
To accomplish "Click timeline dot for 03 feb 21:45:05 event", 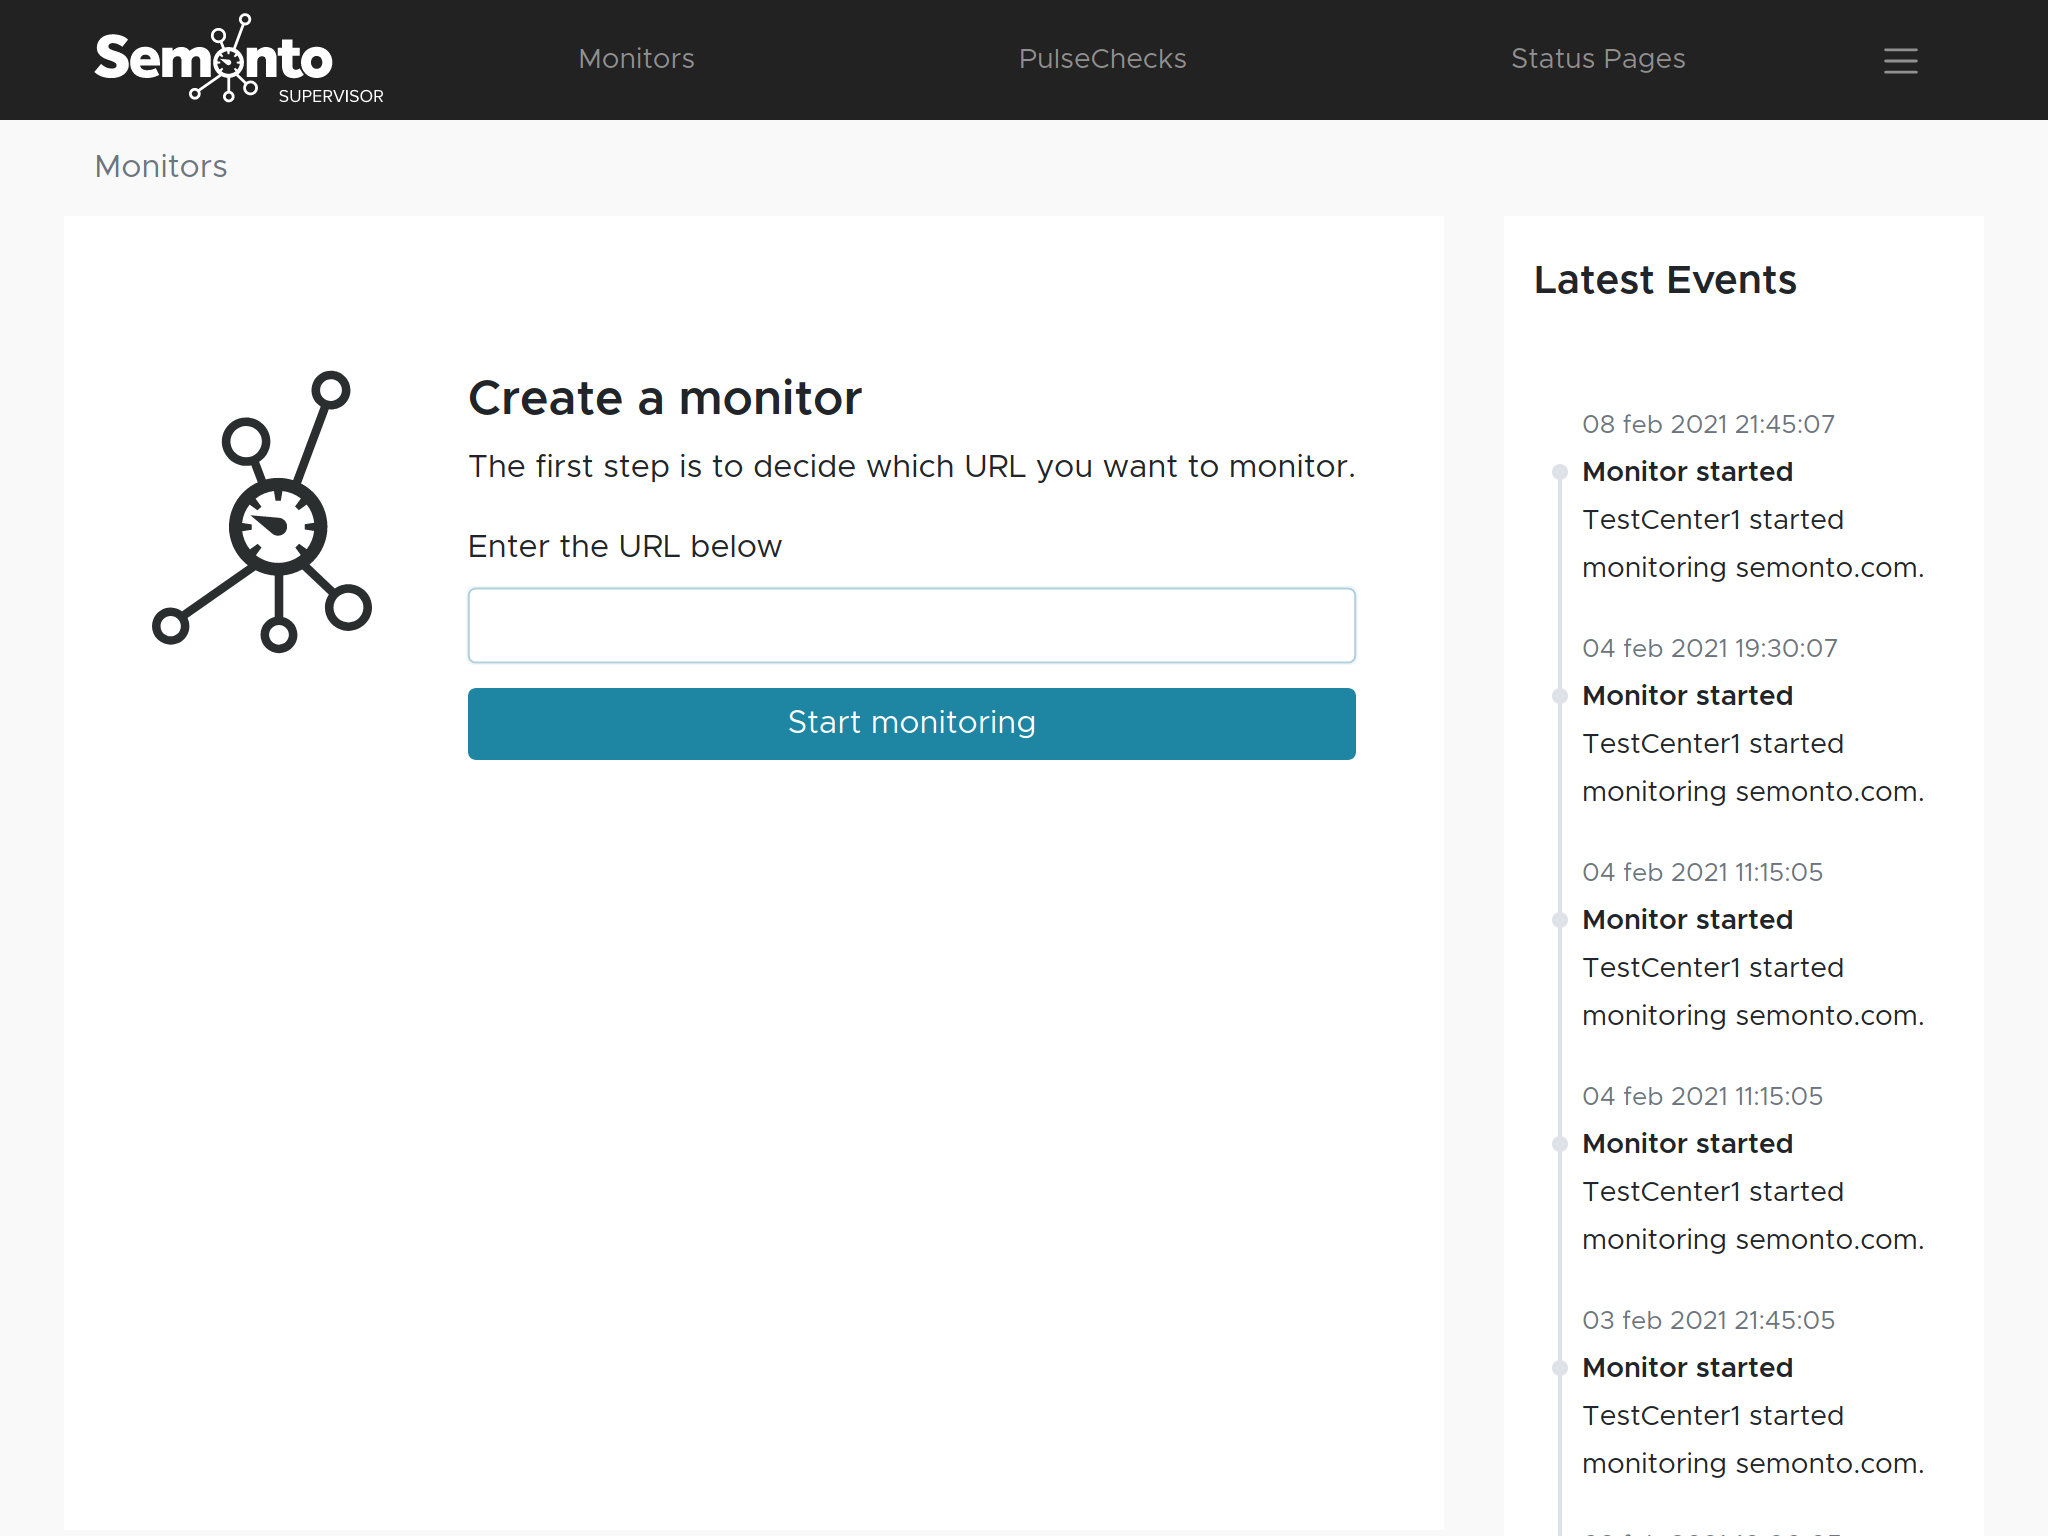I will point(1559,1368).
